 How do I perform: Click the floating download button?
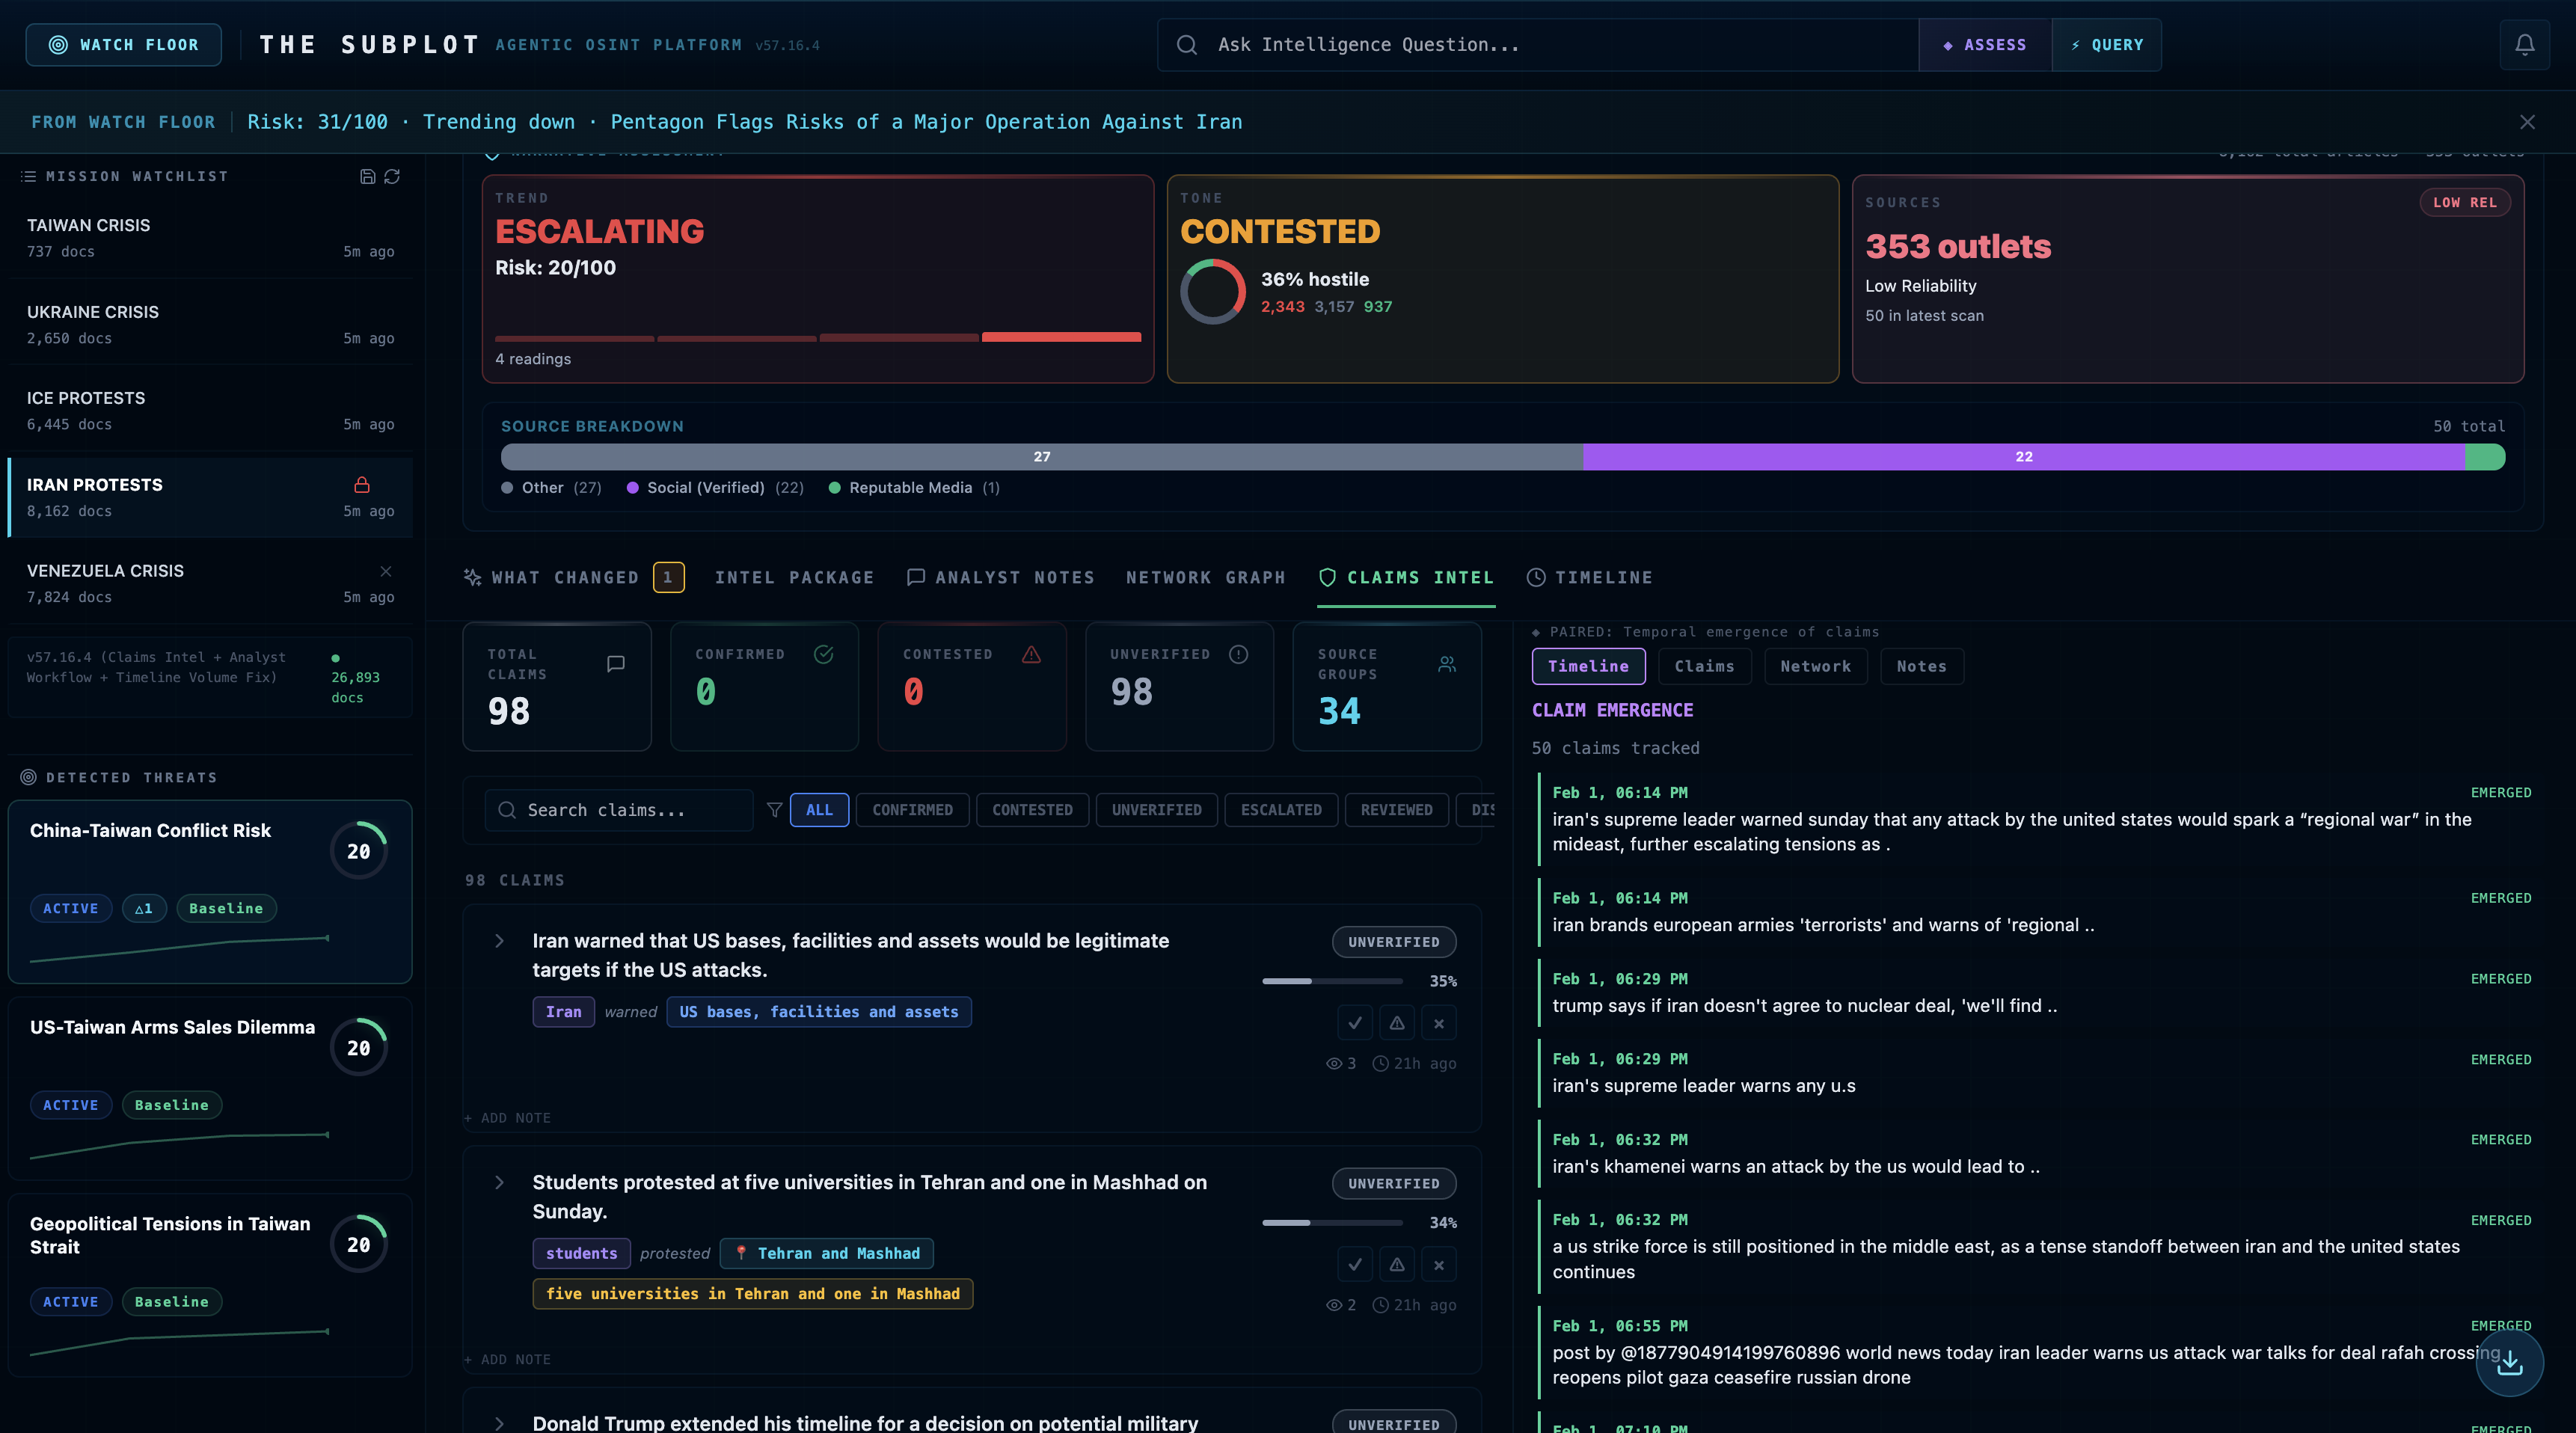[2509, 1363]
